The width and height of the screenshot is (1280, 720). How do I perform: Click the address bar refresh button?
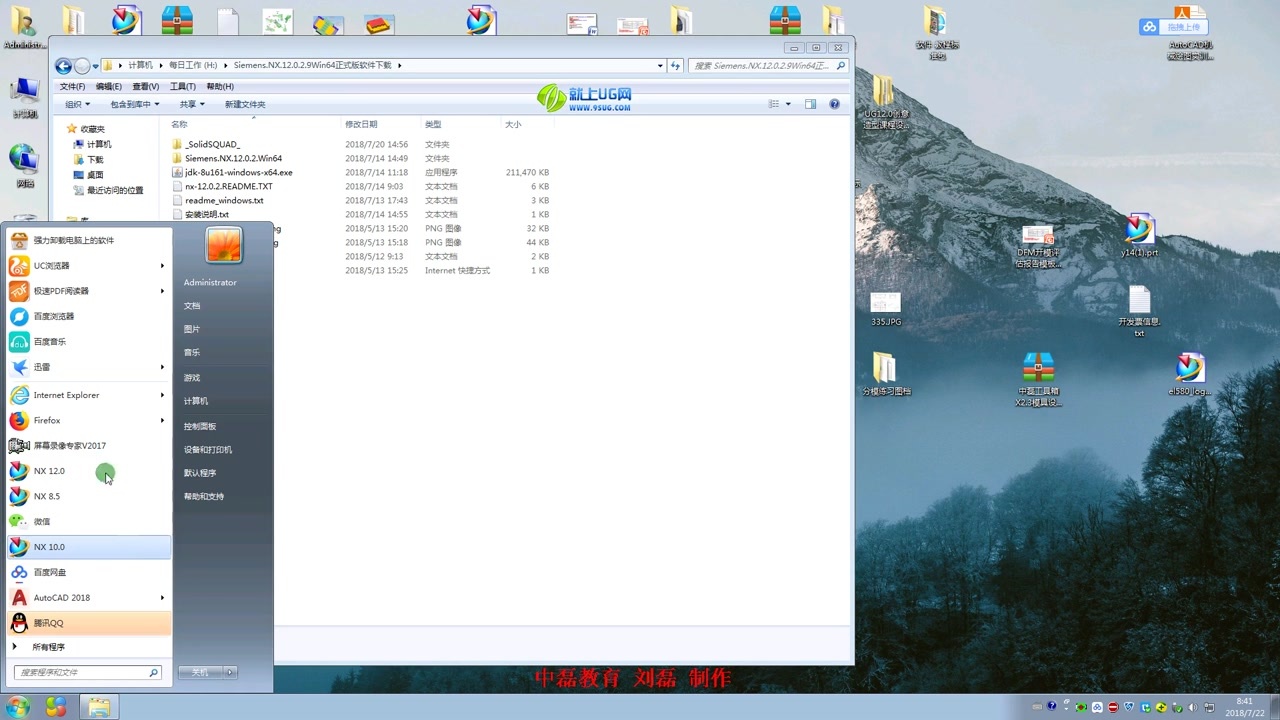point(676,66)
